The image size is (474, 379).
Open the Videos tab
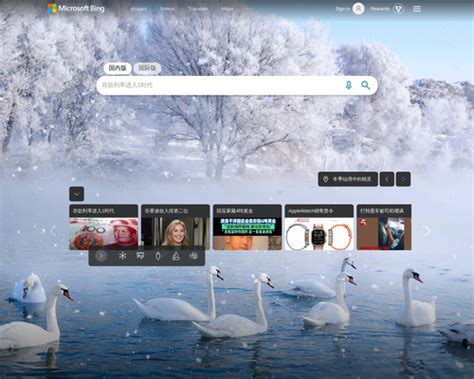coord(167,9)
